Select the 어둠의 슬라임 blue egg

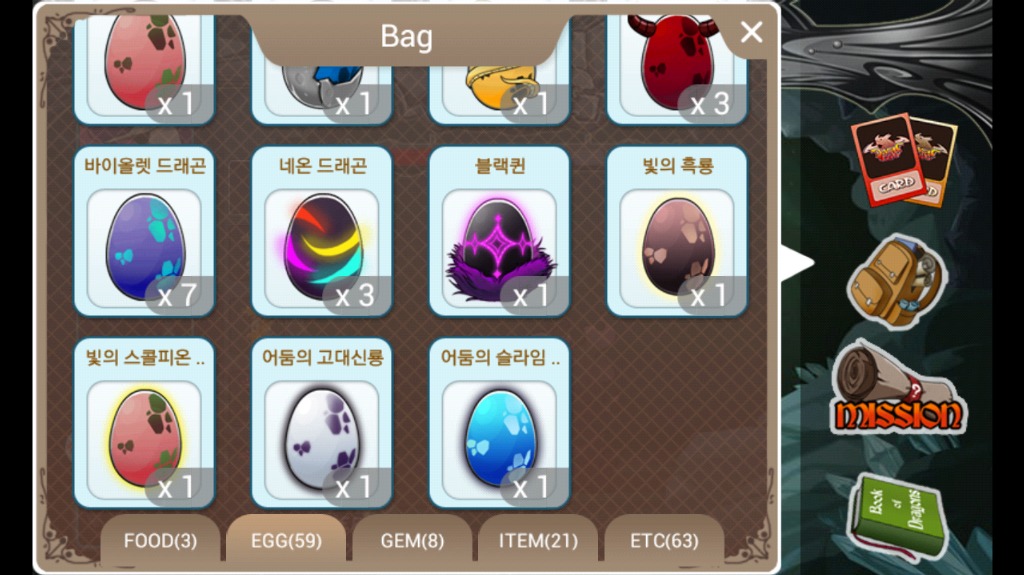coord(500,423)
